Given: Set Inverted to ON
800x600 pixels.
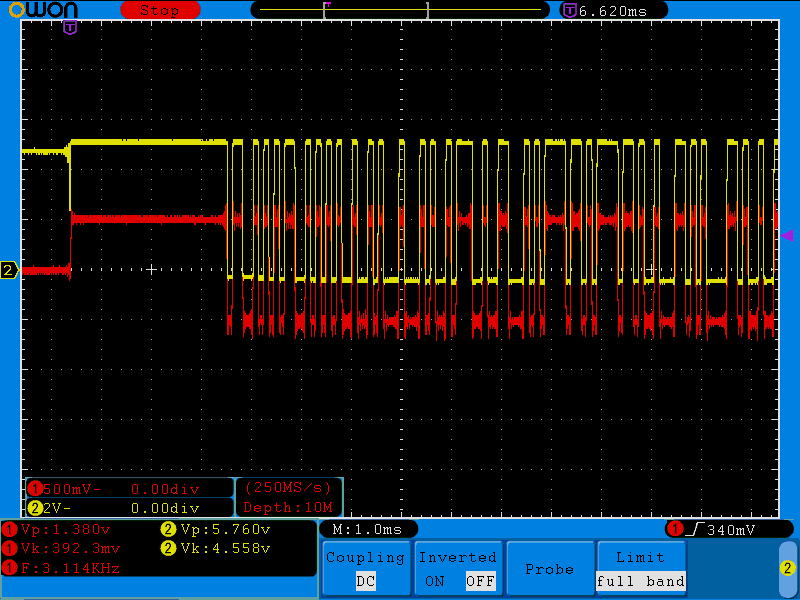Looking at the screenshot, I should pos(434,581).
